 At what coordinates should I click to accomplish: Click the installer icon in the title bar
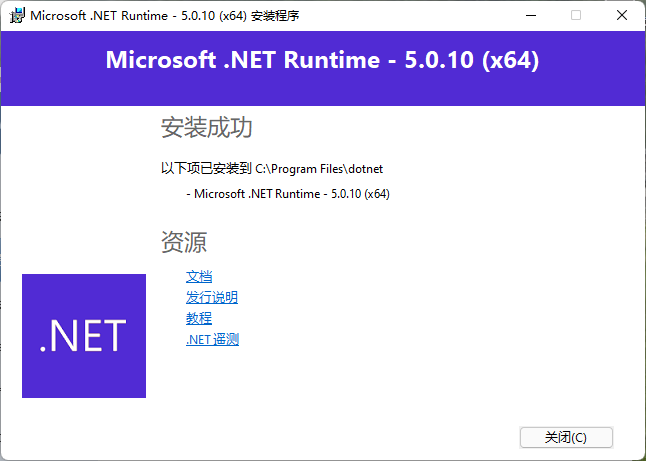[16, 16]
